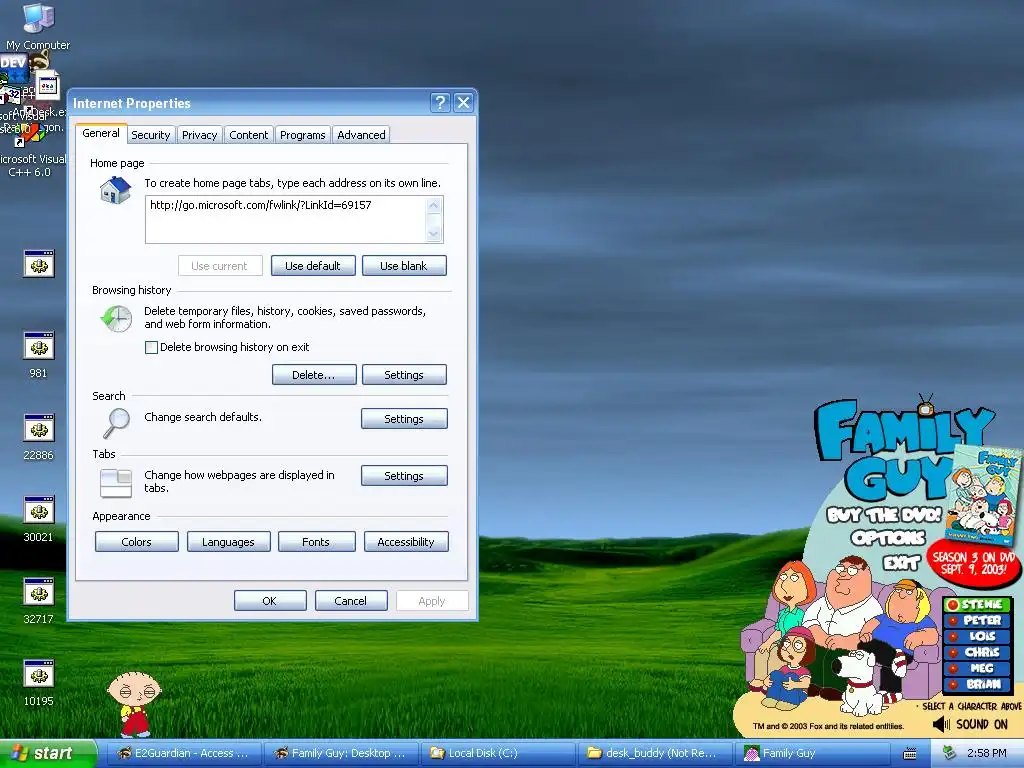Open Options in Family Guy panel
This screenshot has height=768, width=1024.
click(888, 538)
